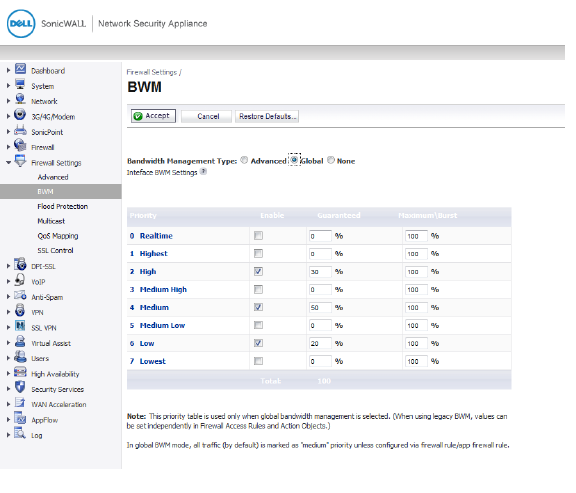Click the 3G/4G/Modem icon

tap(20, 115)
